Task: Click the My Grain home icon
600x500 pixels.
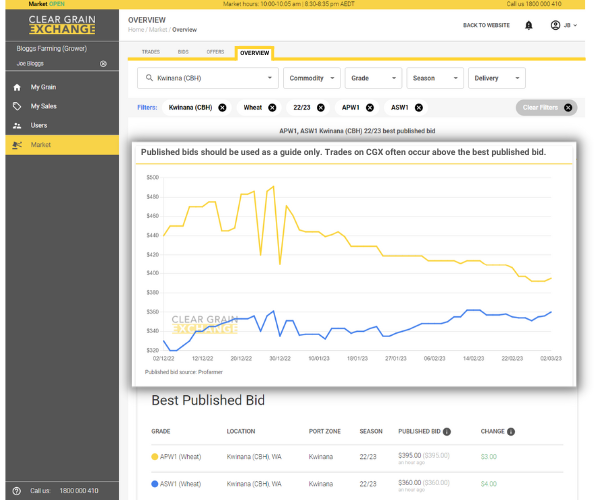Action: click(x=17, y=87)
